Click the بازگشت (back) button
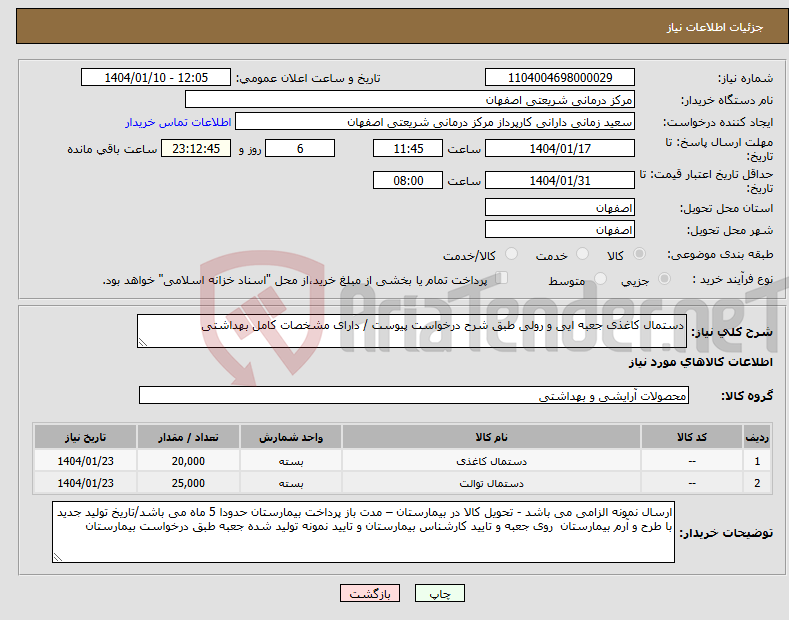Viewport: 789px width, 620px height. pos(370,593)
